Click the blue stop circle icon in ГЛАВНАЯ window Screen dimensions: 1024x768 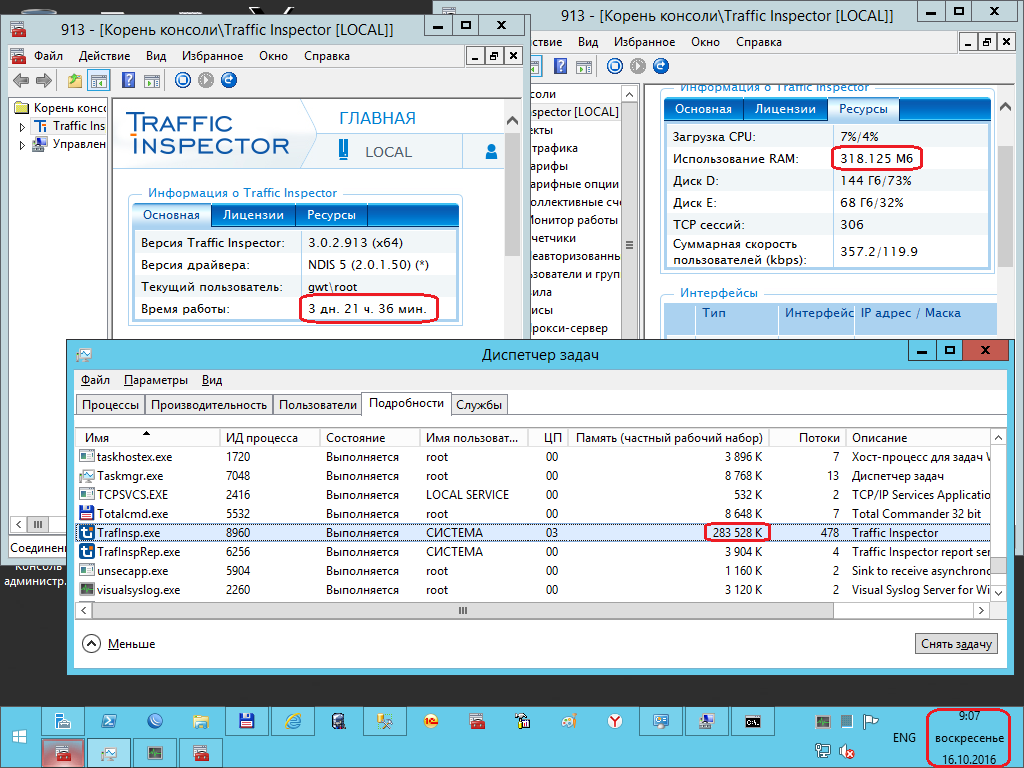pyautogui.click(x=183, y=80)
